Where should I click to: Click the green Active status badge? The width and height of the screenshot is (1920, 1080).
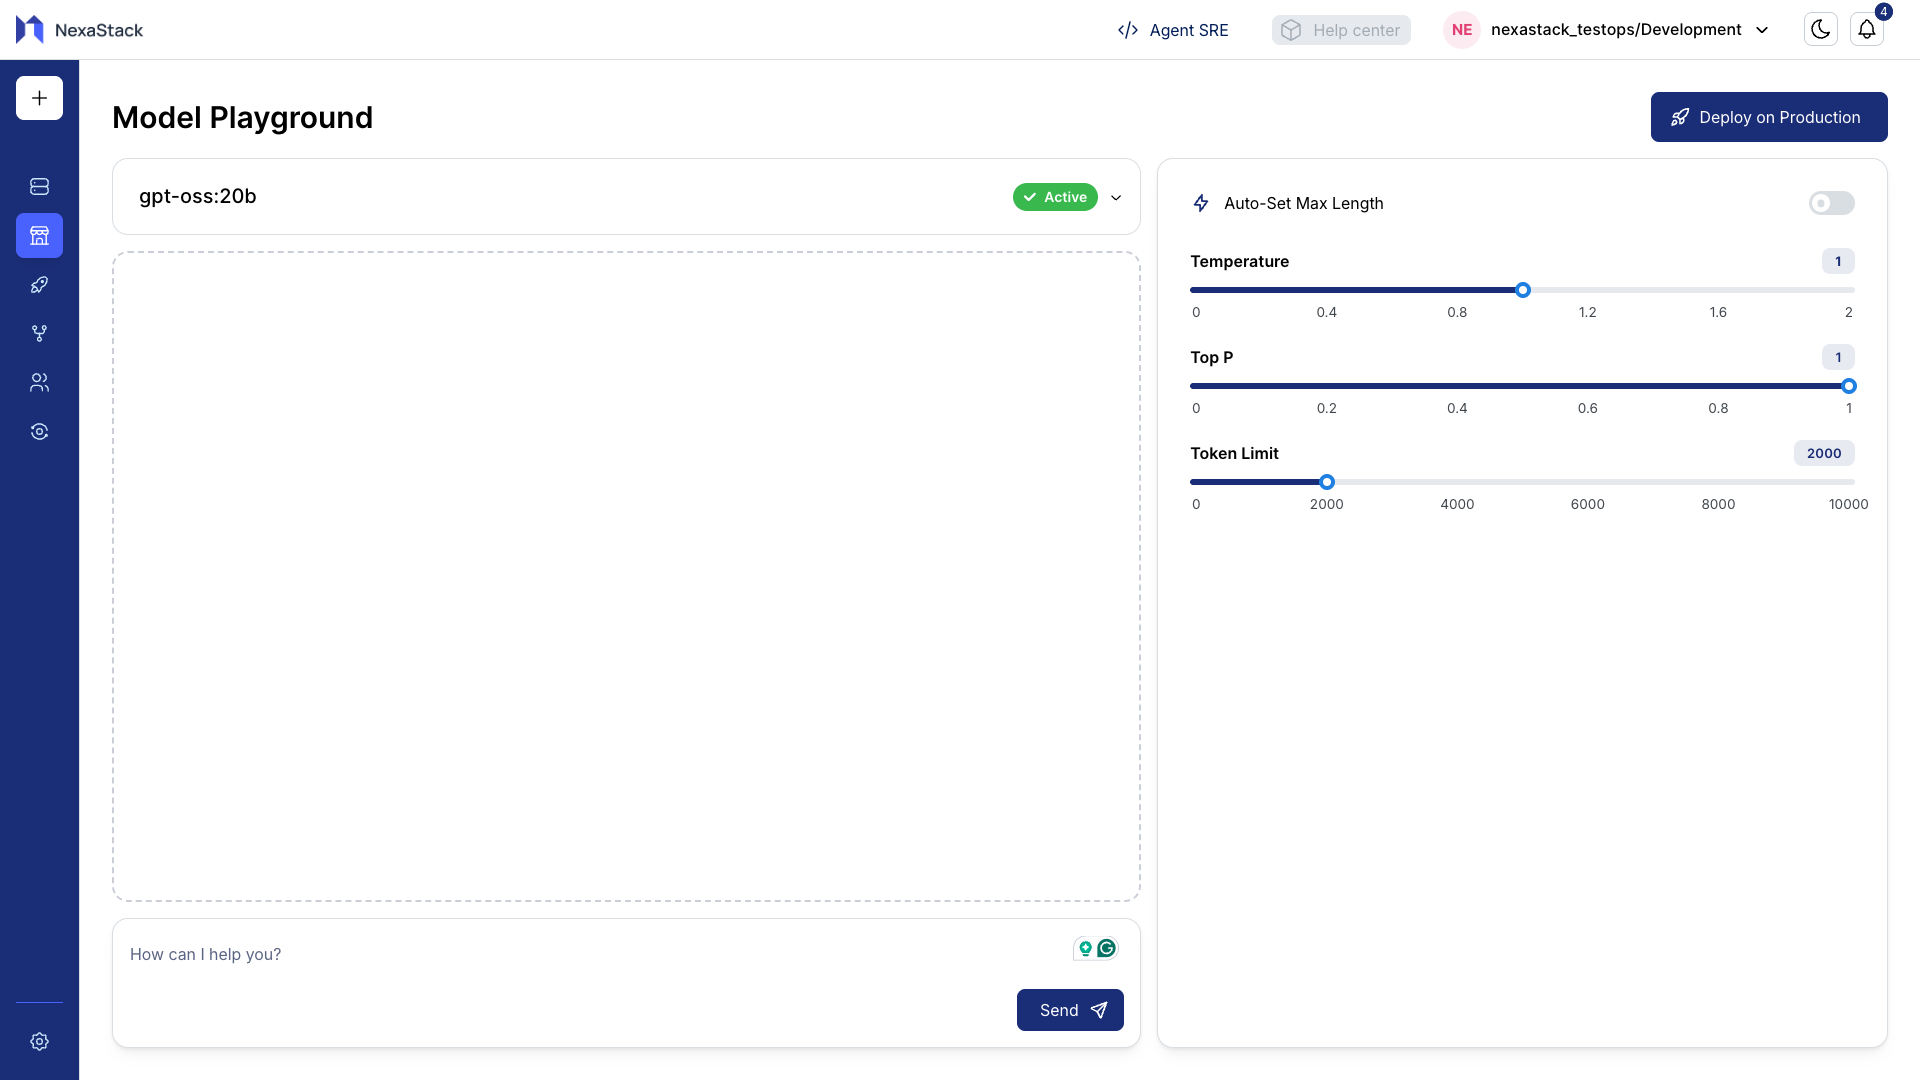tap(1055, 197)
